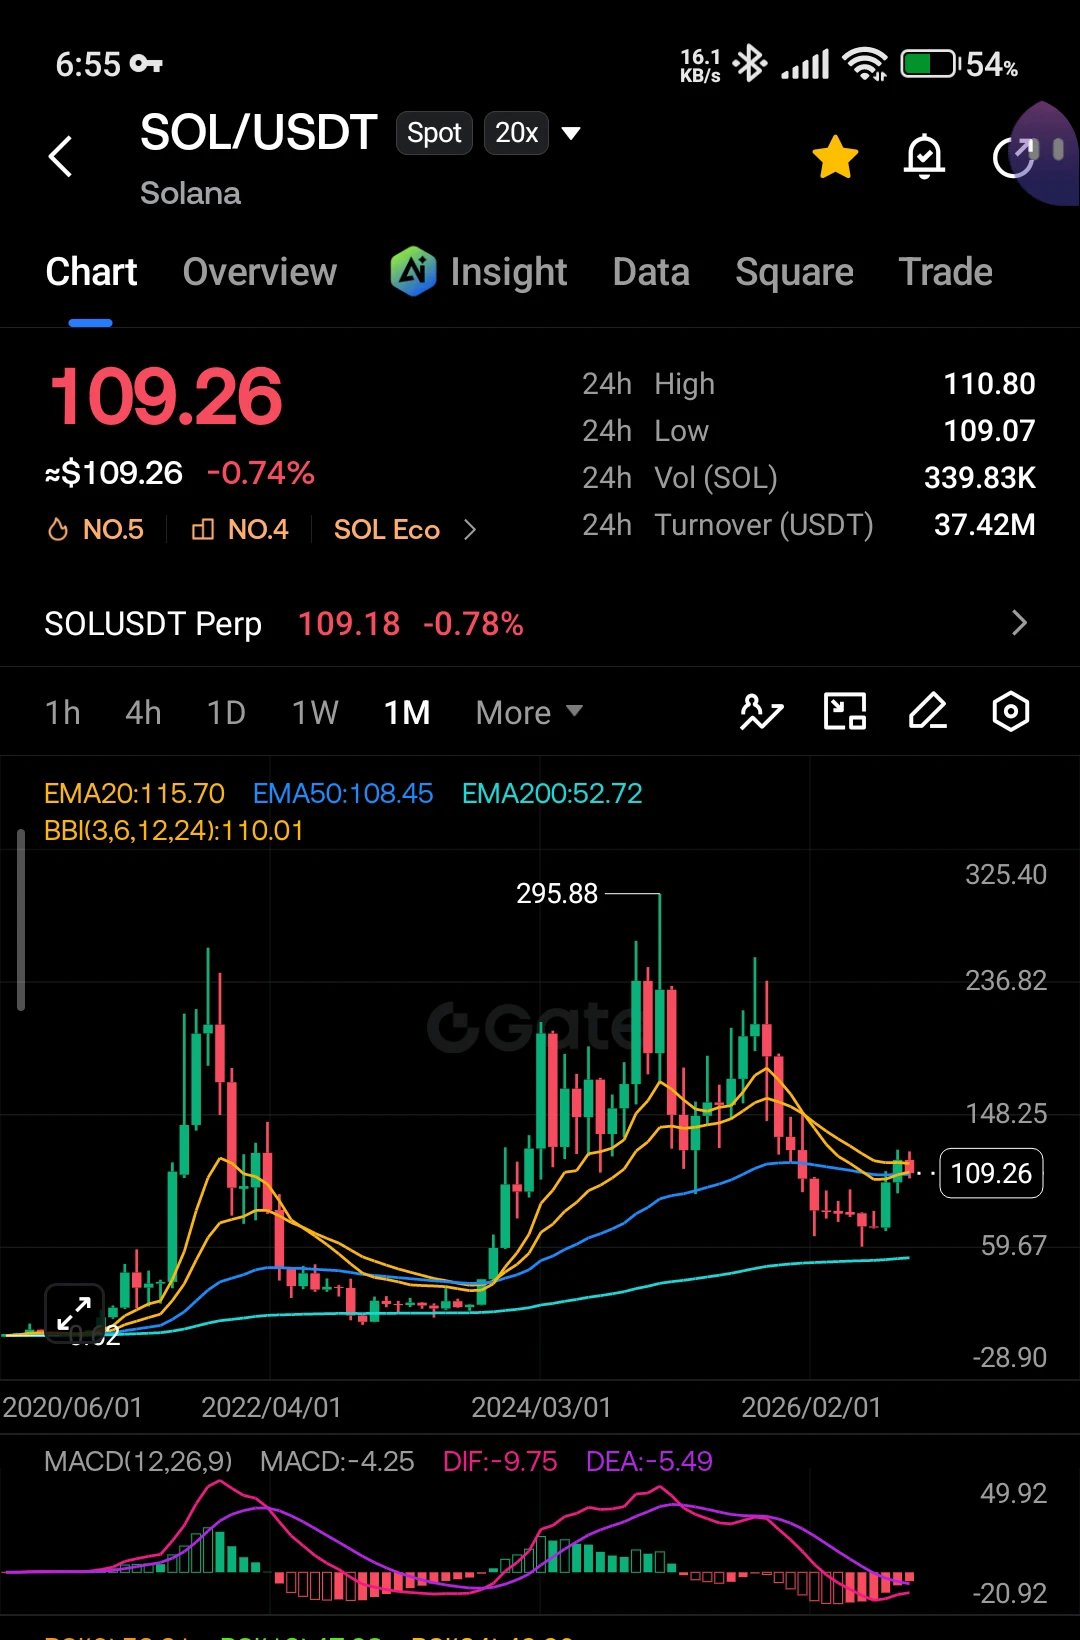Screen dimensions: 1080x1640
Task: Tap the NO.4 ranking badge
Action: (x=240, y=529)
